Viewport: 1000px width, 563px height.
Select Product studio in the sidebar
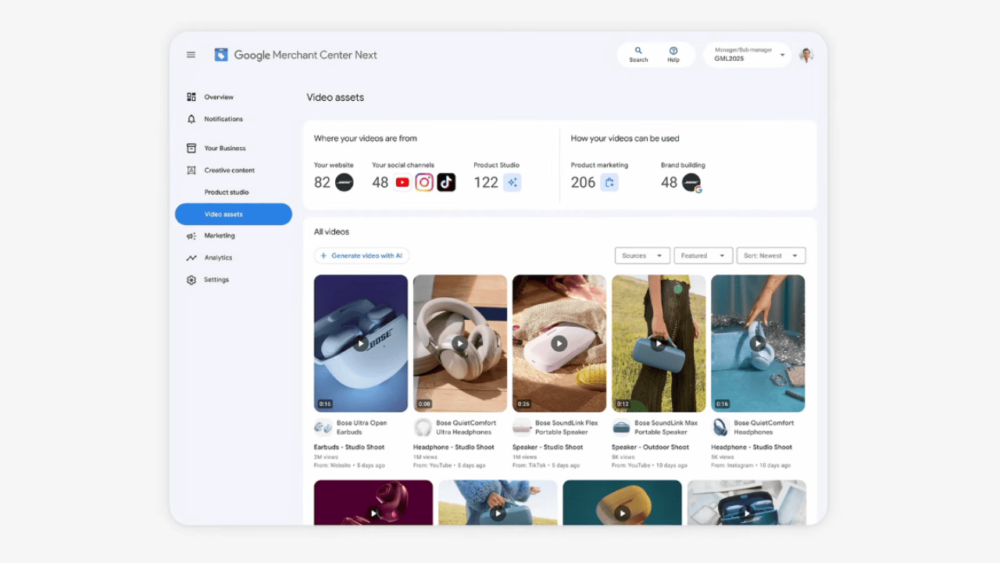tap(226, 192)
